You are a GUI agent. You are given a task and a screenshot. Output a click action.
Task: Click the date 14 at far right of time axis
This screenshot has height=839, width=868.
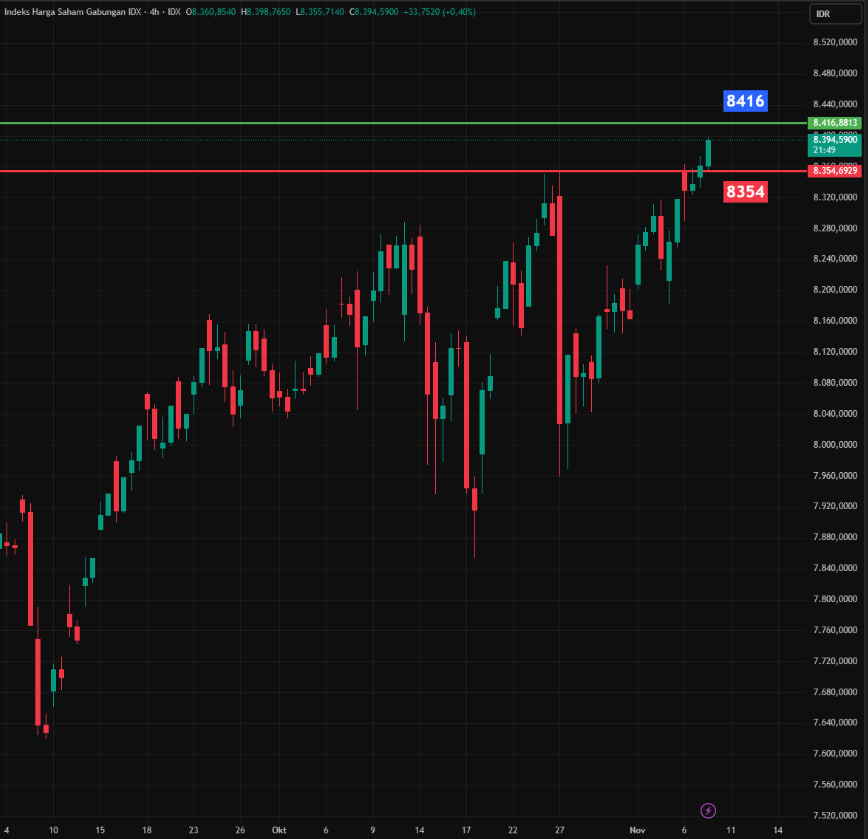pyautogui.click(x=778, y=830)
